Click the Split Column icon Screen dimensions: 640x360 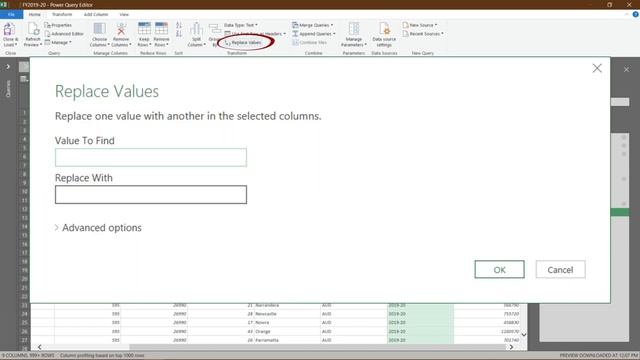[196, 29]
